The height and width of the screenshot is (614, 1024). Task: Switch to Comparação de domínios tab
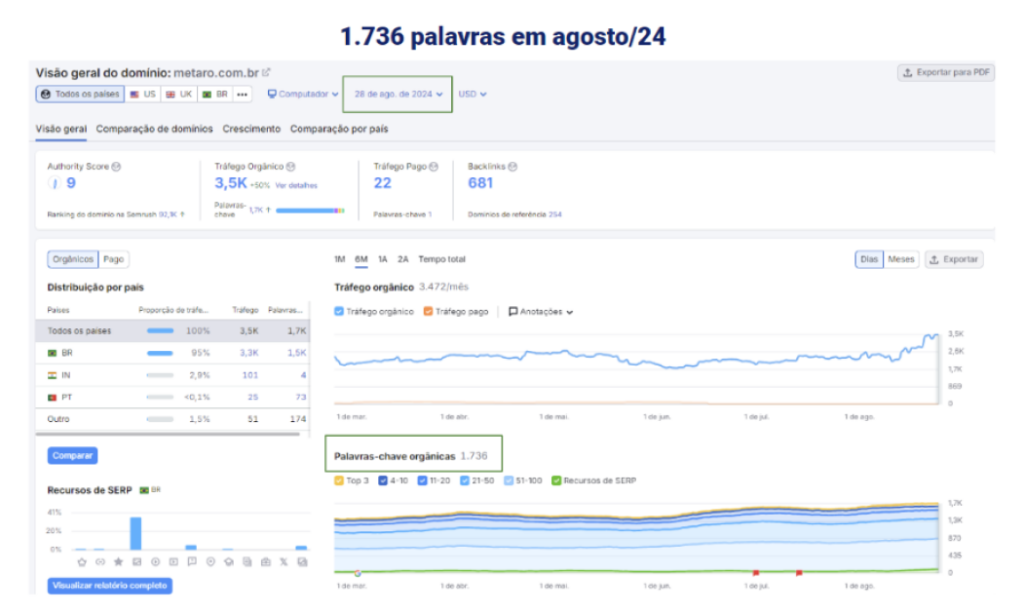pos(154,129)
